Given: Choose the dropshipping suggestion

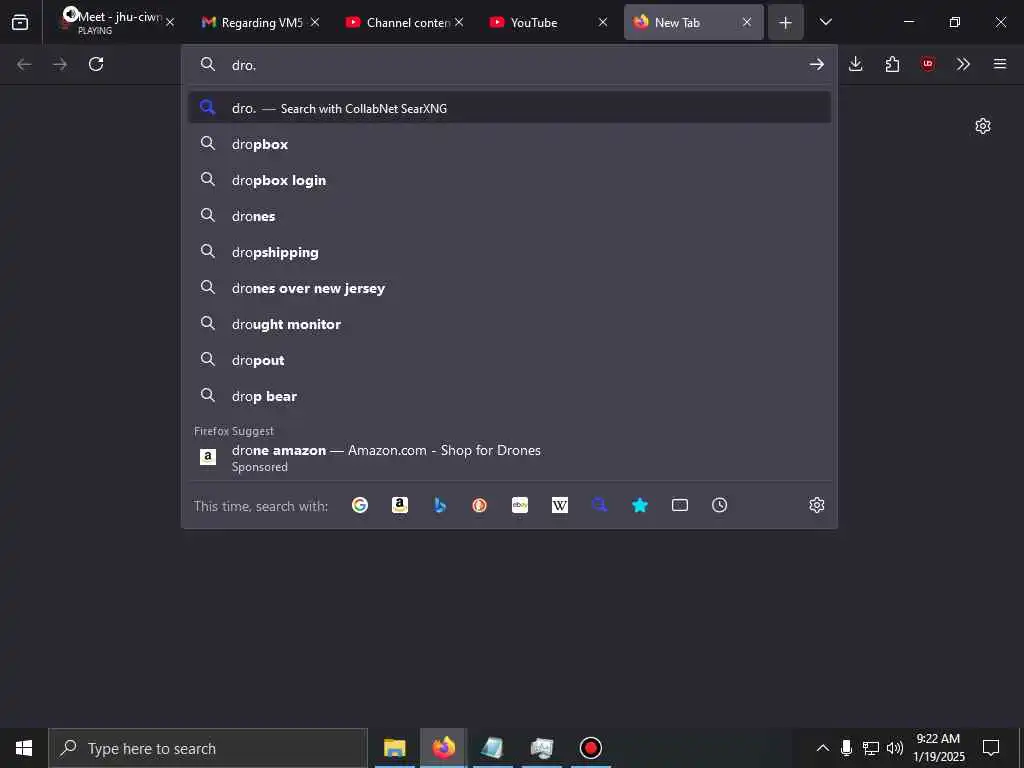Looking at the screenshot, I should 509,251.
